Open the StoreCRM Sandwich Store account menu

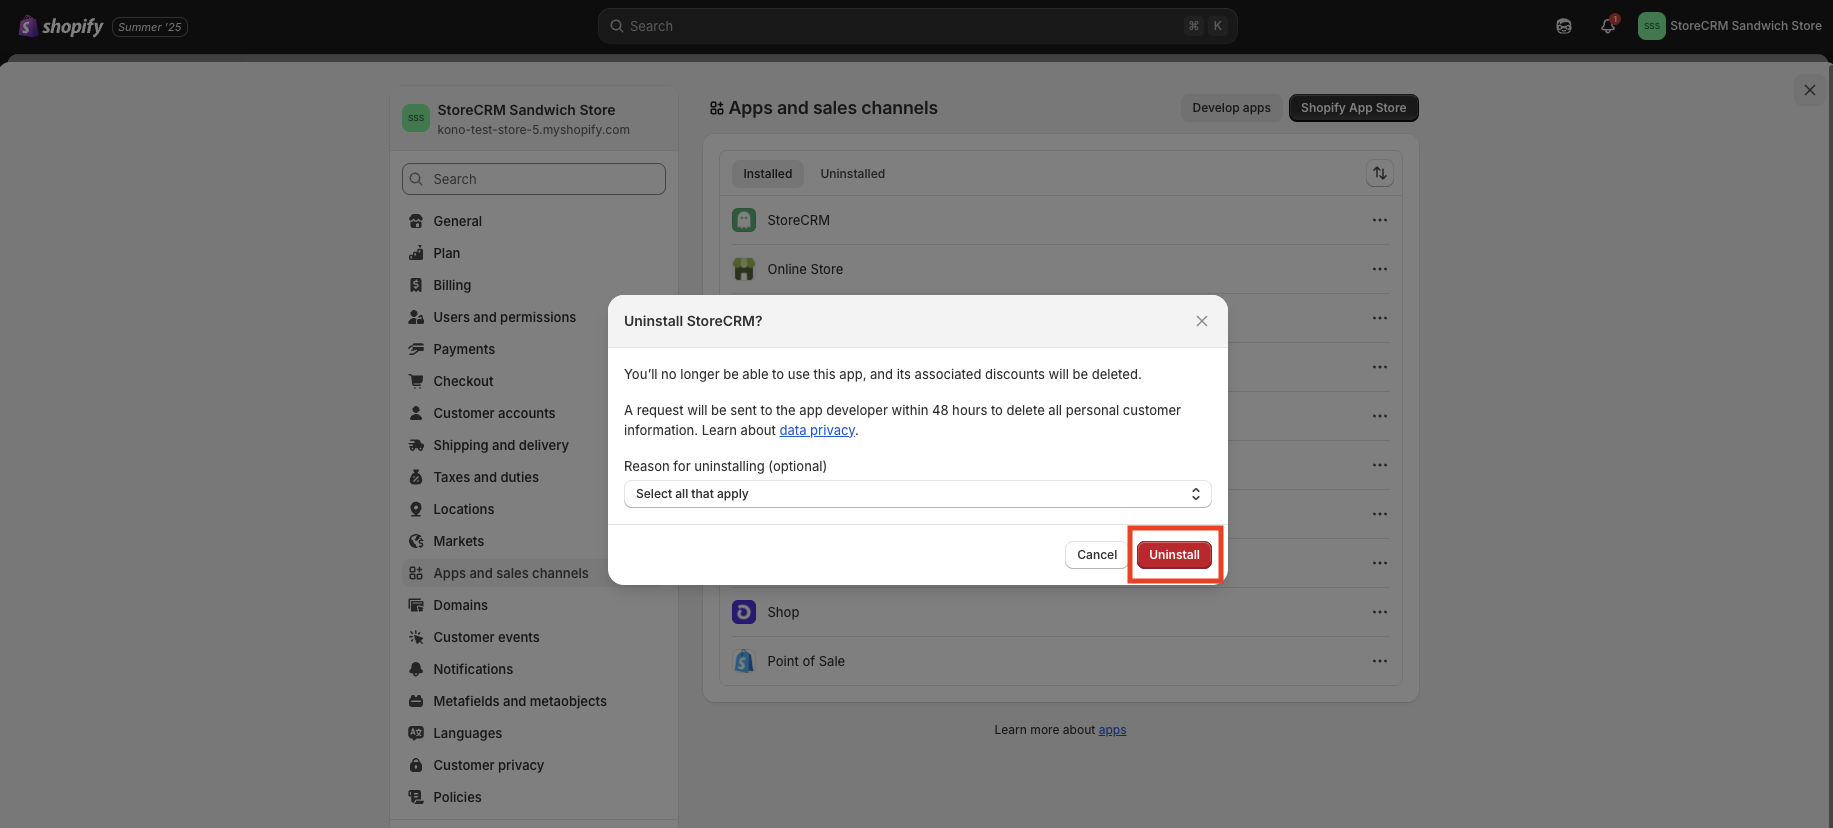click(1731, 26)
